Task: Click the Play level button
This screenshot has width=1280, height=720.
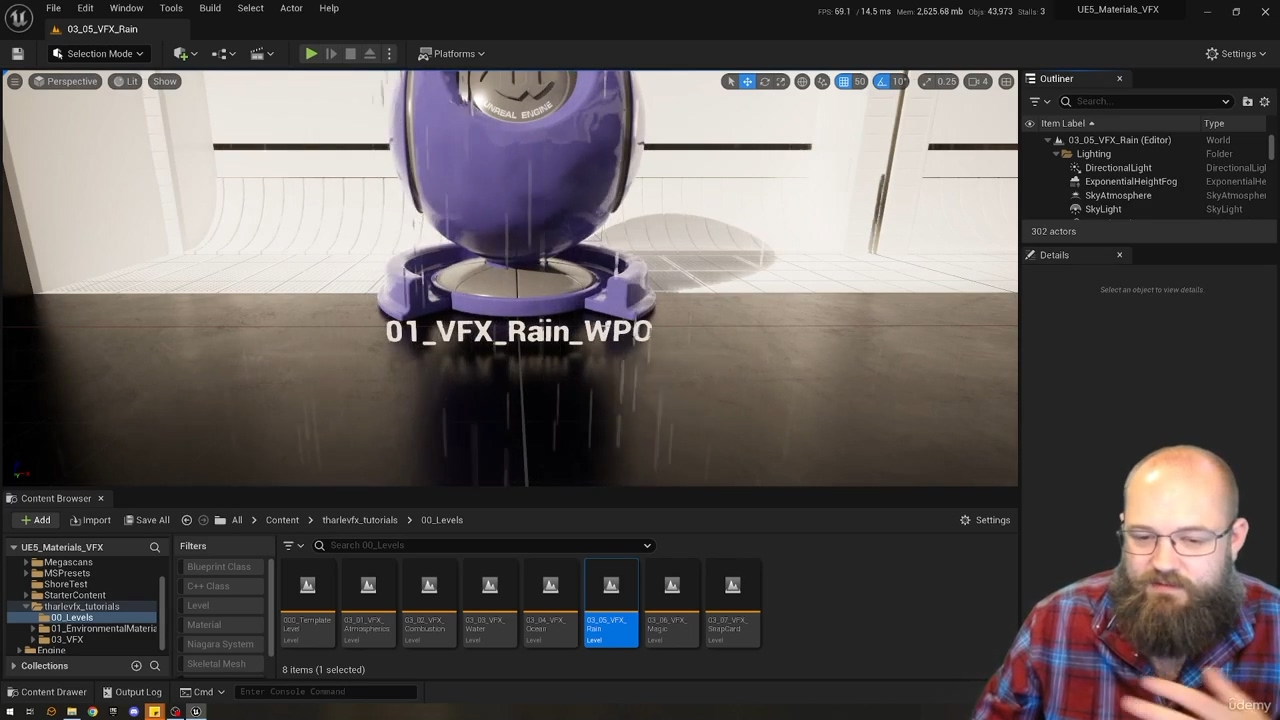Action: click(311, 54)
